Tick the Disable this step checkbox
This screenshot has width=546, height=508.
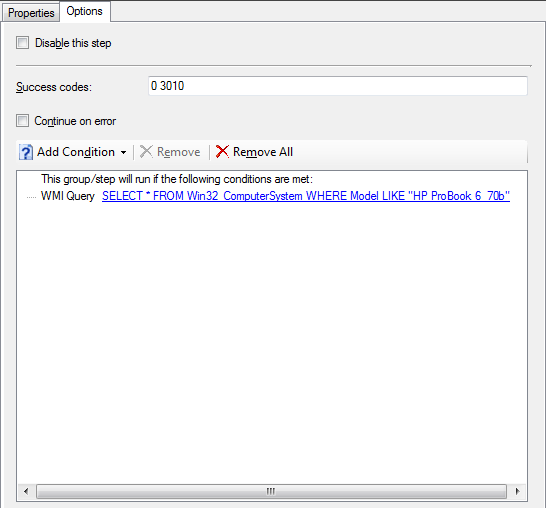pos(22,43)
